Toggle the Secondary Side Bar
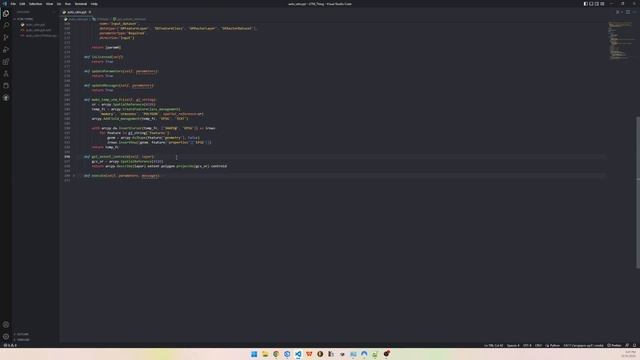 click(597, 4)
